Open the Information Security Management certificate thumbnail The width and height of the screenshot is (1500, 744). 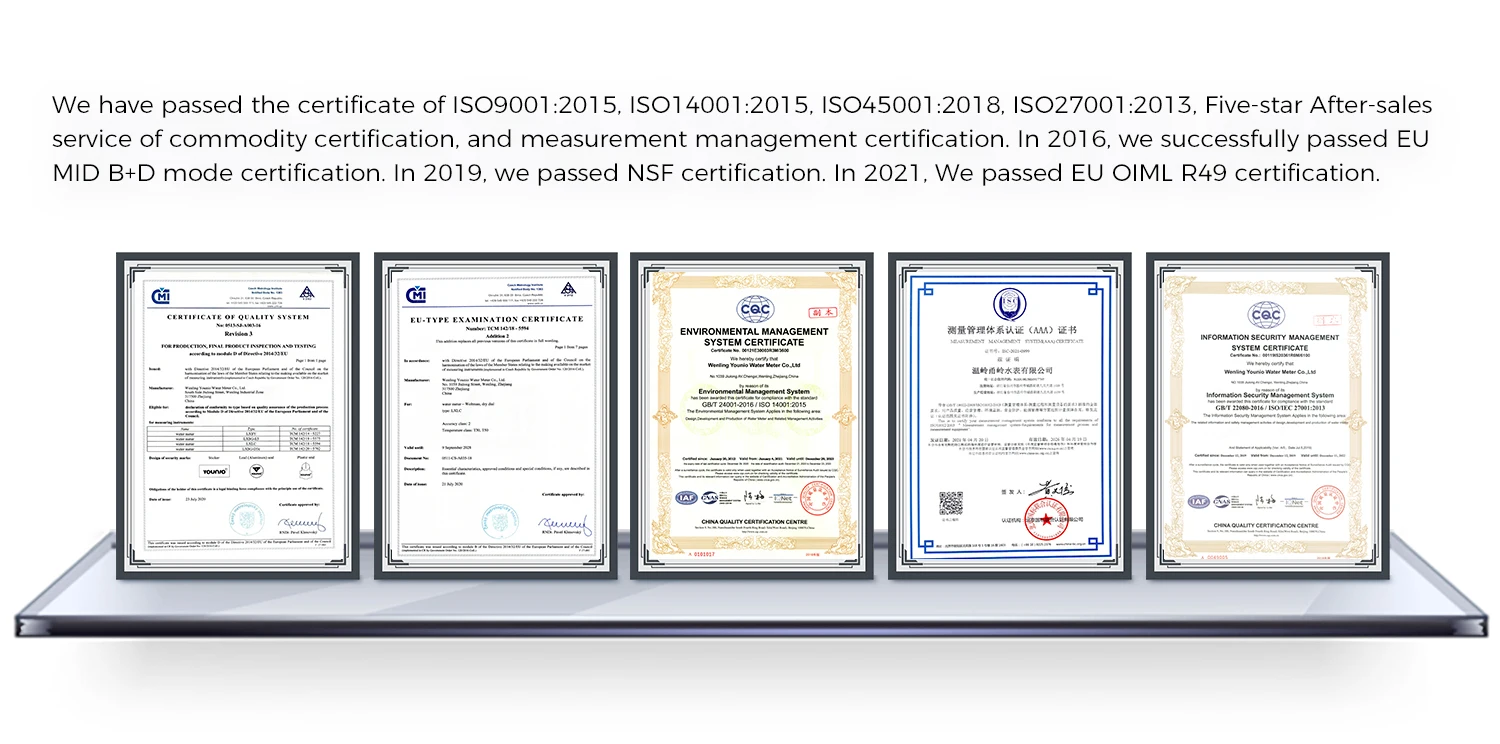pyautogui.click(x=1268, y=415)
